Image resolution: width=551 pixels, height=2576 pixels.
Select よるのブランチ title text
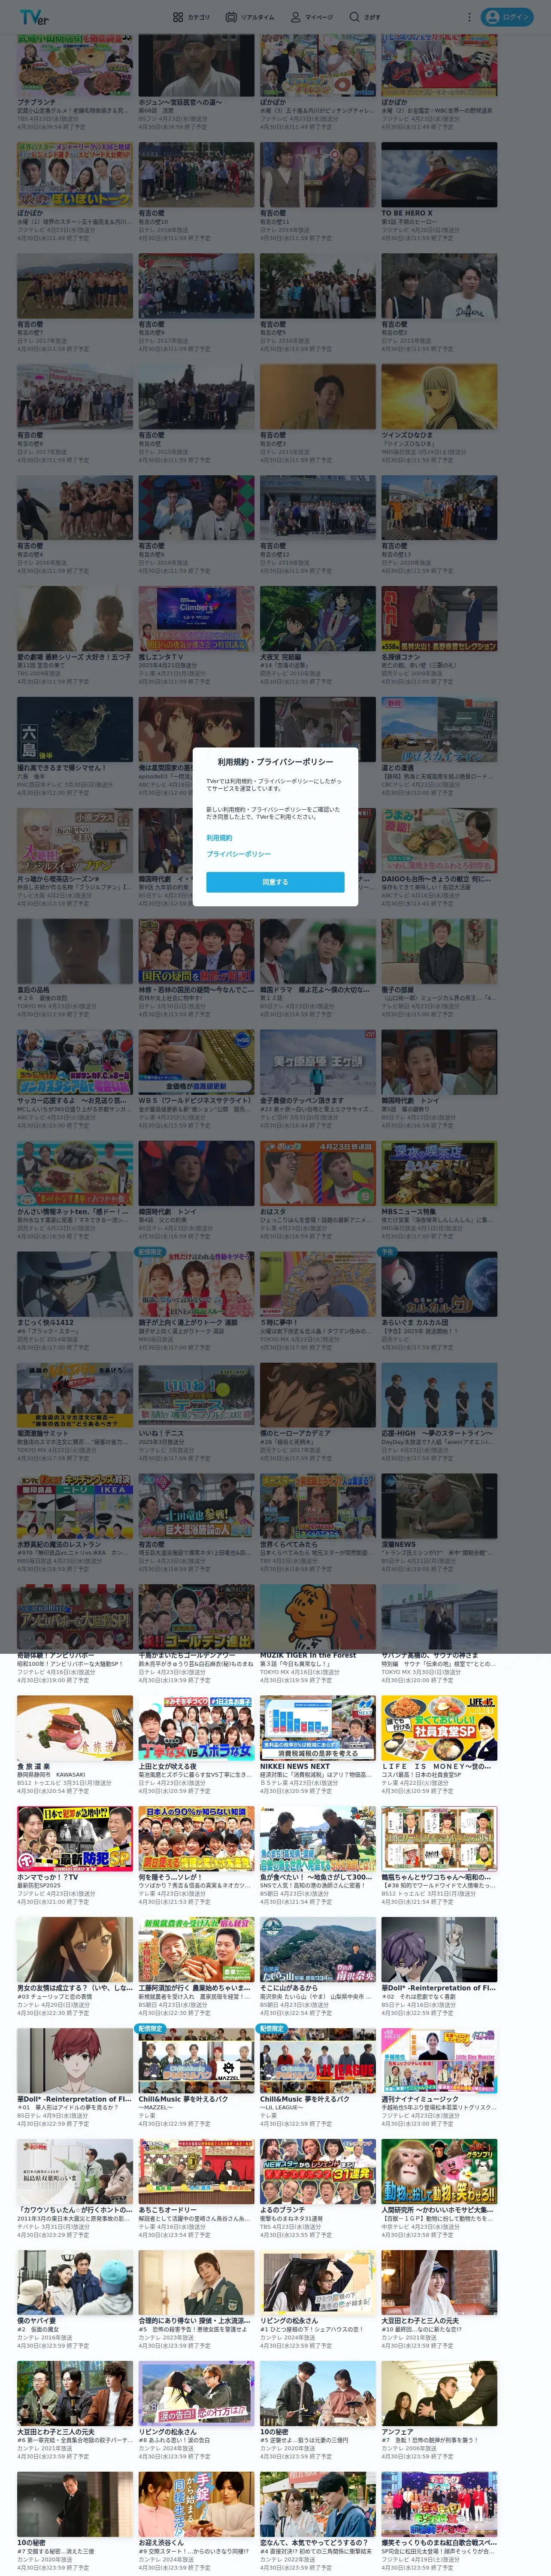click(283, 2210)
